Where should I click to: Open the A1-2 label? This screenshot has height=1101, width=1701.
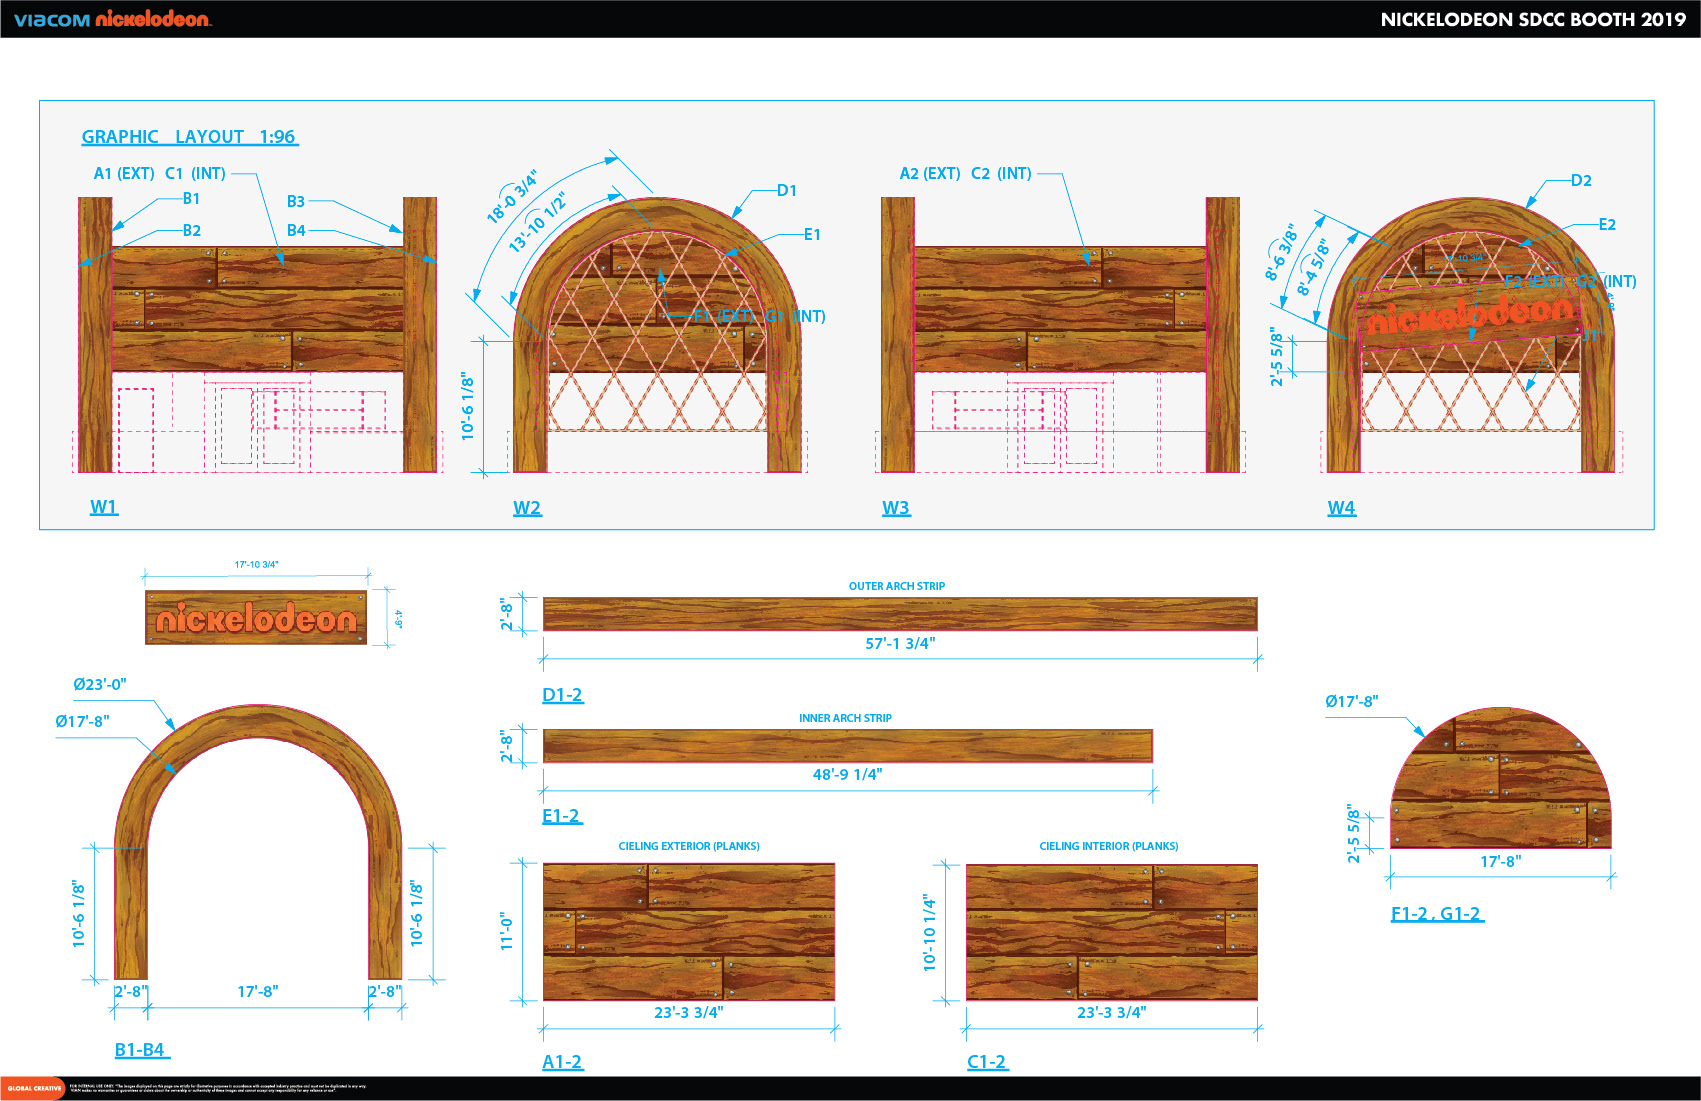(562, 1062)
